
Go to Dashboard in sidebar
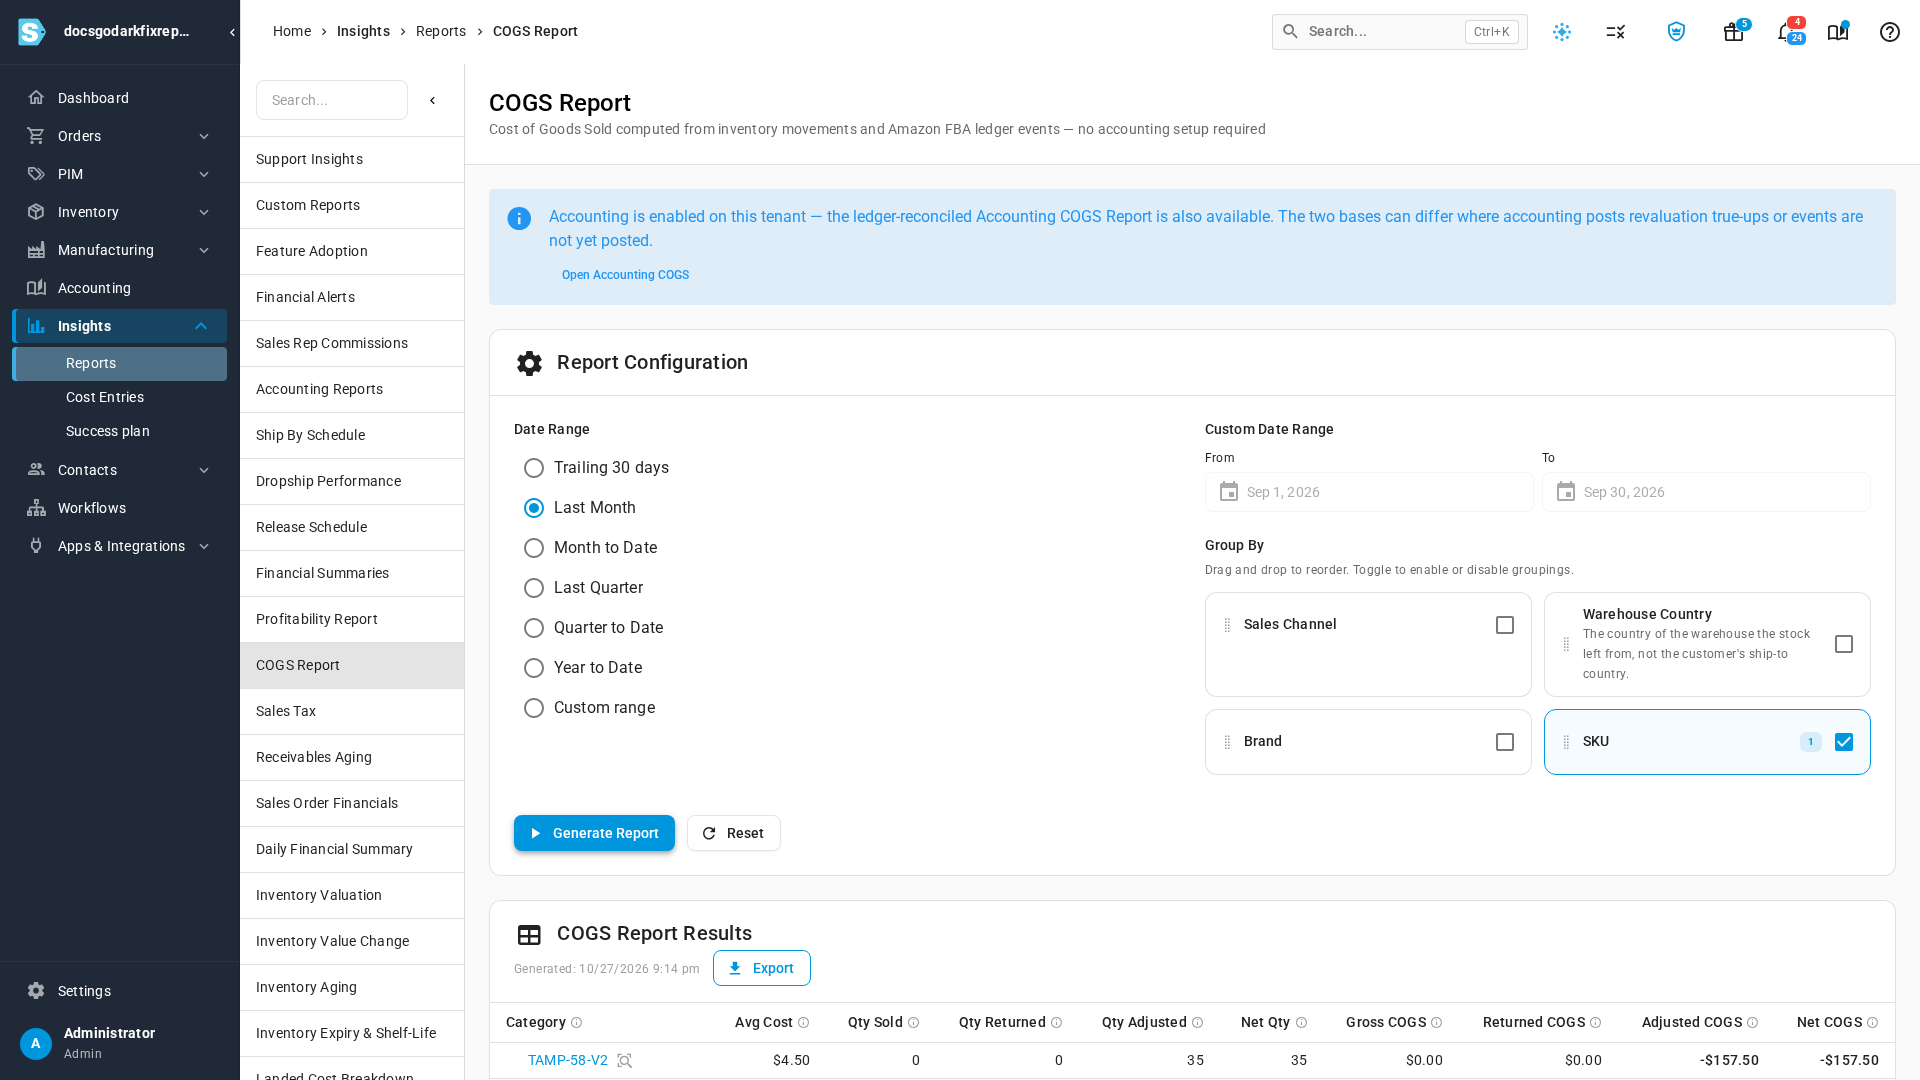pos(119,98)
